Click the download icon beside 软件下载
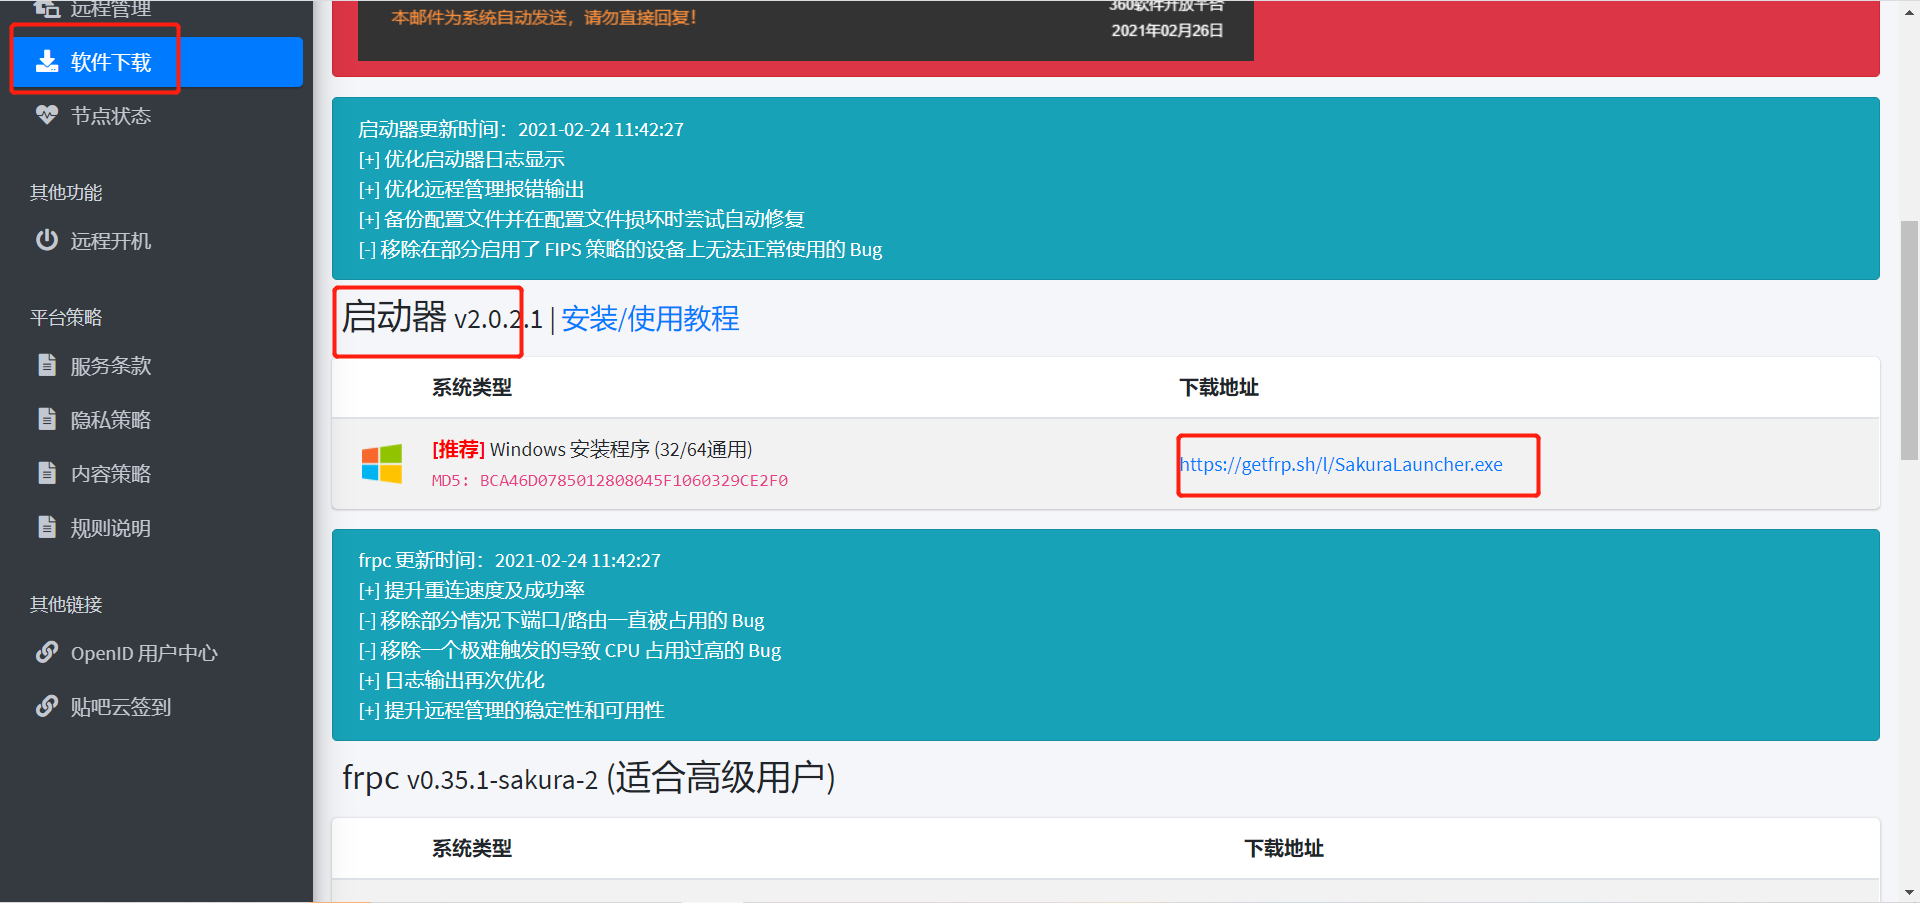 pyautogui.click(x=47, y=62)
